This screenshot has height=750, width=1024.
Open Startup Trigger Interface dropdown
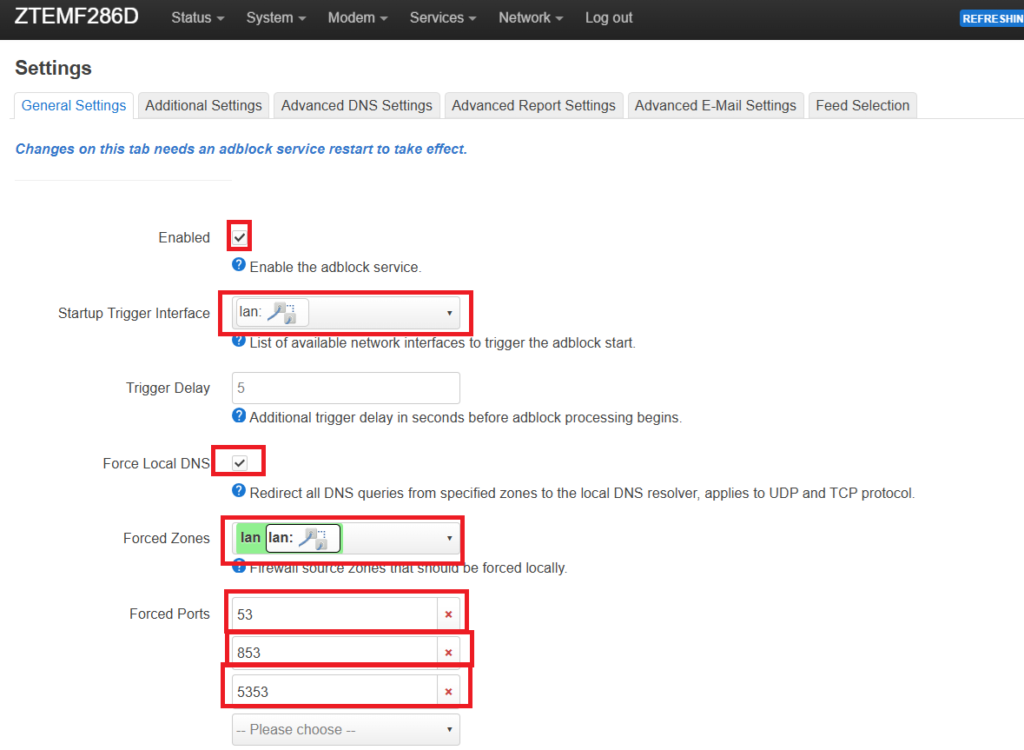(346, 313)
